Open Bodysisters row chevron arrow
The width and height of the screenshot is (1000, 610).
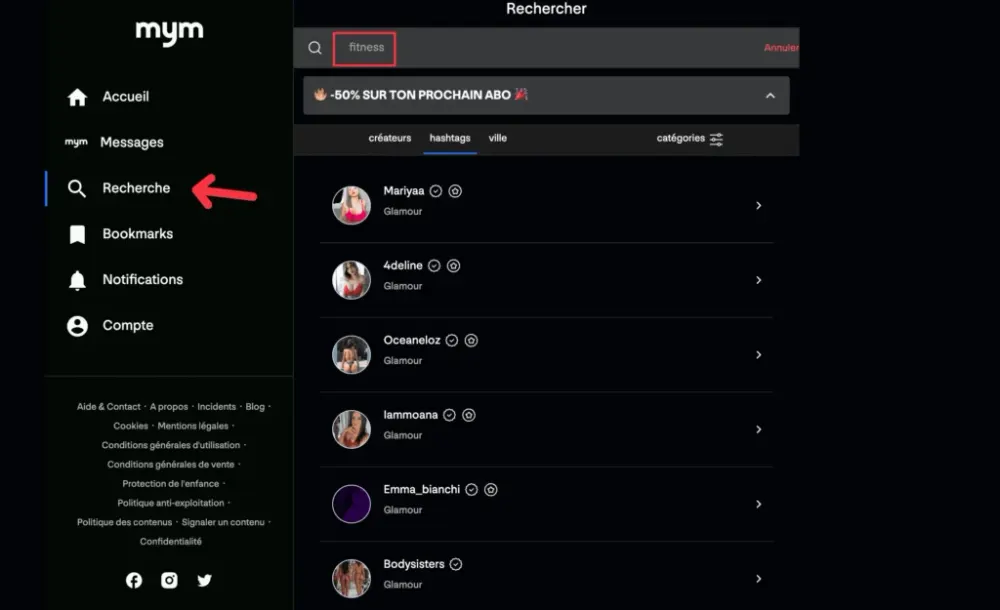759,579
